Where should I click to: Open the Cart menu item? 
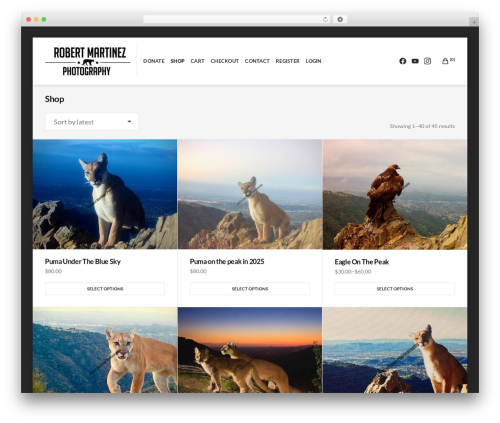coord(197,61)
